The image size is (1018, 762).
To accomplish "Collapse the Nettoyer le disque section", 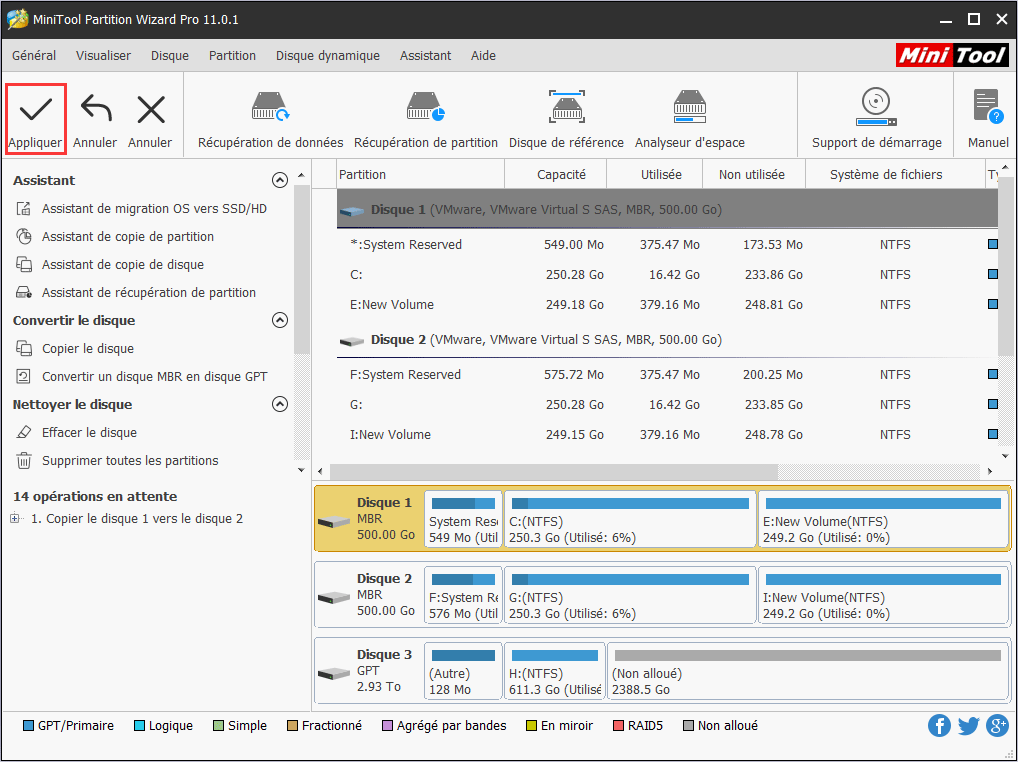I will pyautogui.click(x=280, y=404).
